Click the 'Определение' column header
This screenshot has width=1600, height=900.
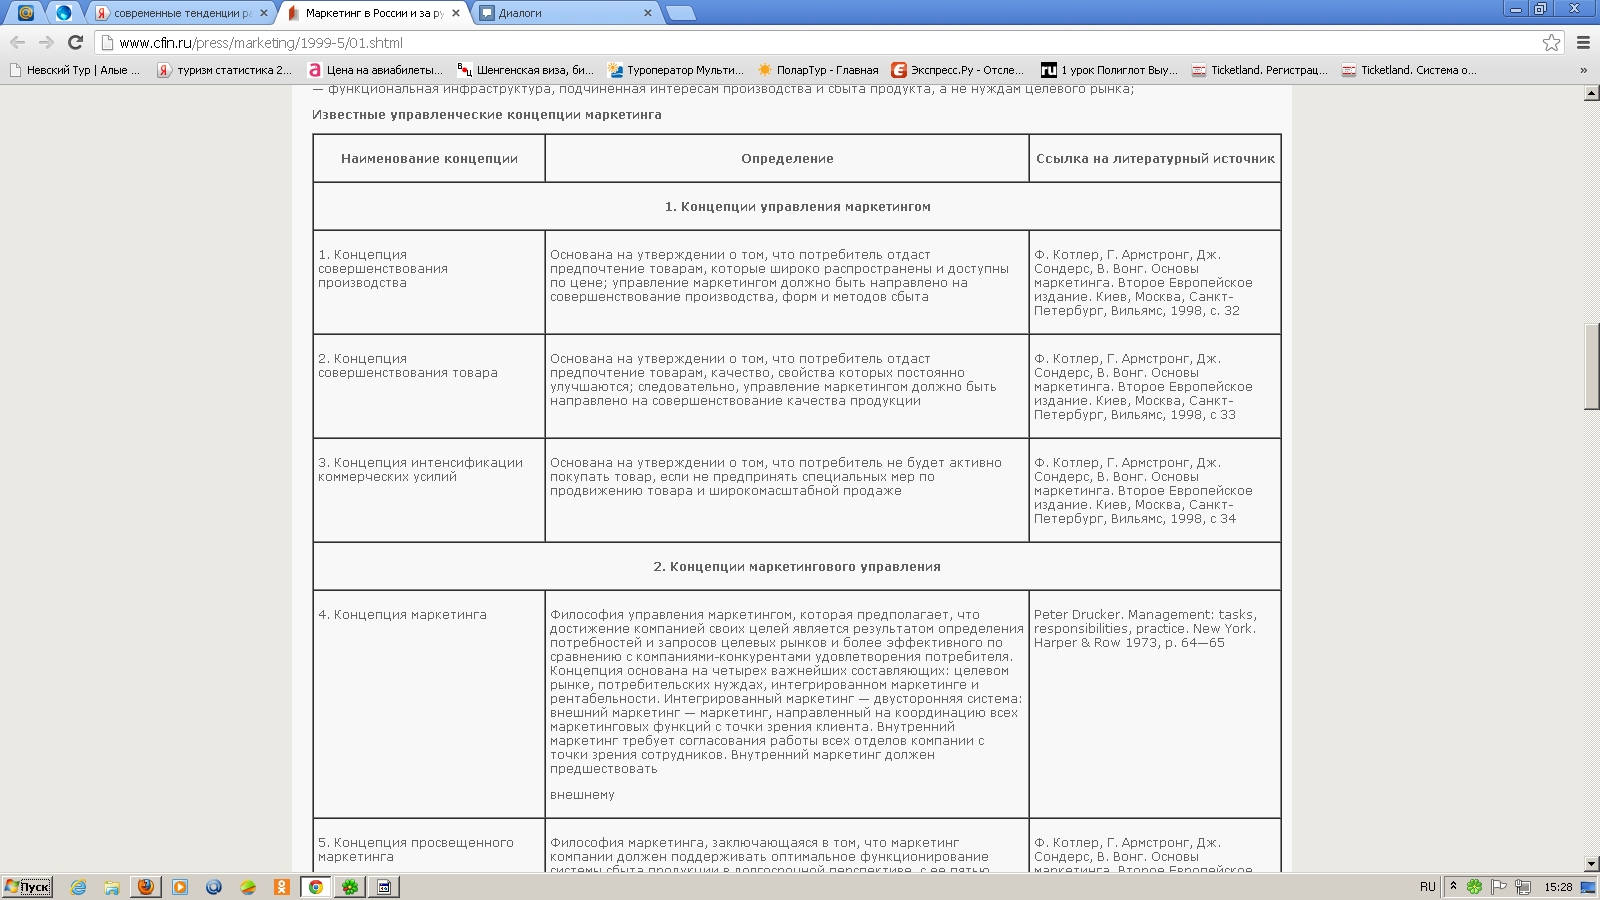(x=787, y=158)
